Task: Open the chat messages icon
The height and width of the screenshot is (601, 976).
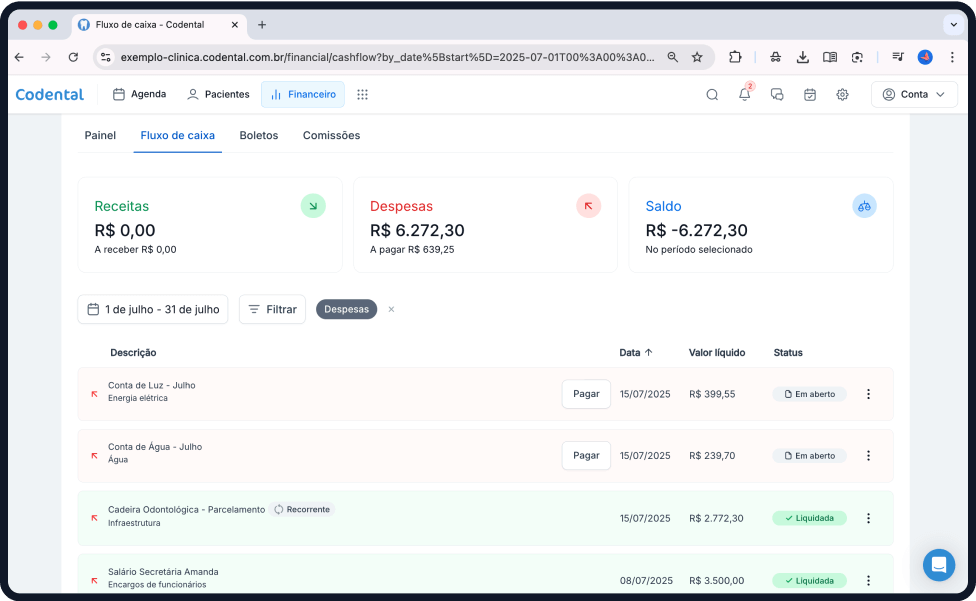Action: click(x=777, y=94)
